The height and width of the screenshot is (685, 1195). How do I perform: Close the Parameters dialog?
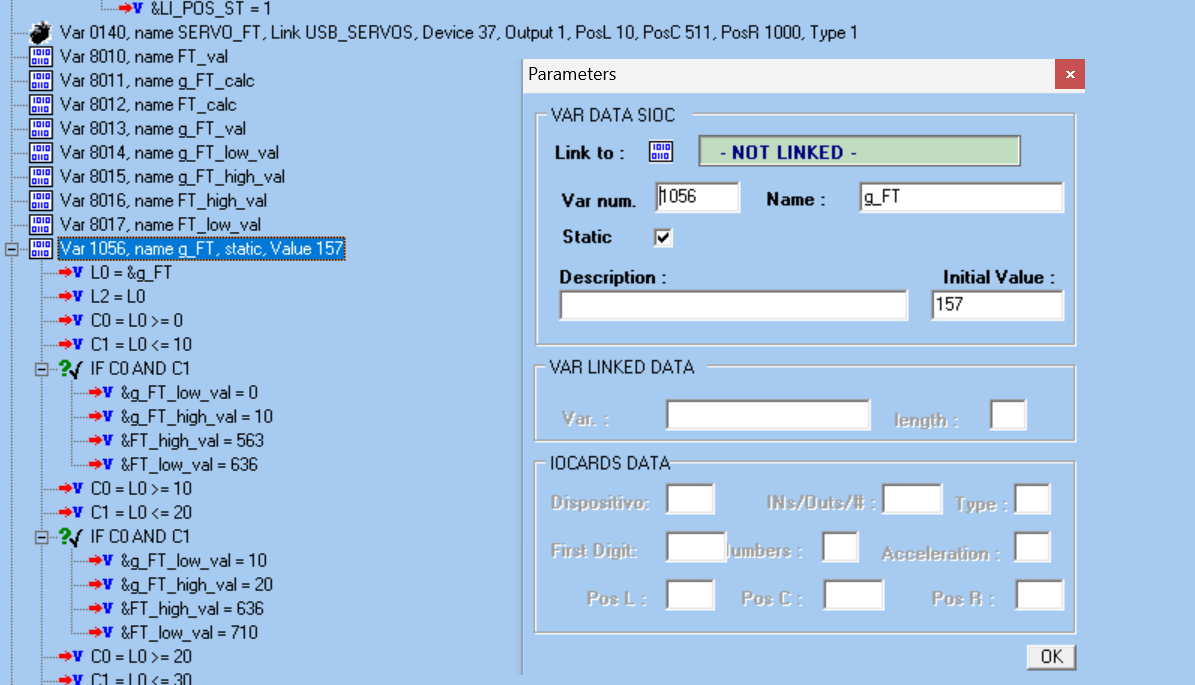click(x=1069, y=75)
